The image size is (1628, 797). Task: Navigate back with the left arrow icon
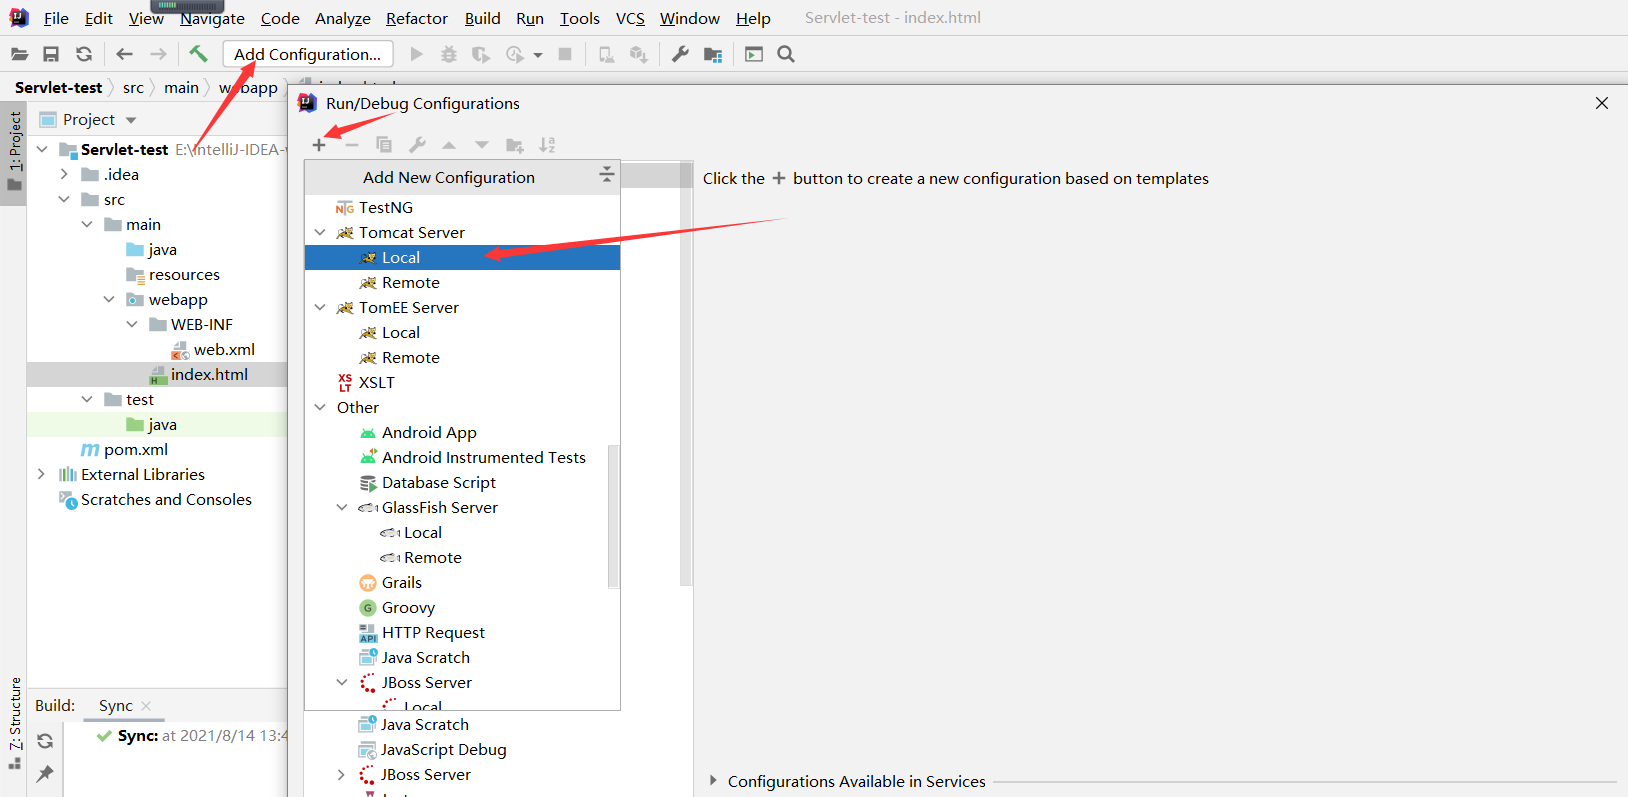point(124,54)
